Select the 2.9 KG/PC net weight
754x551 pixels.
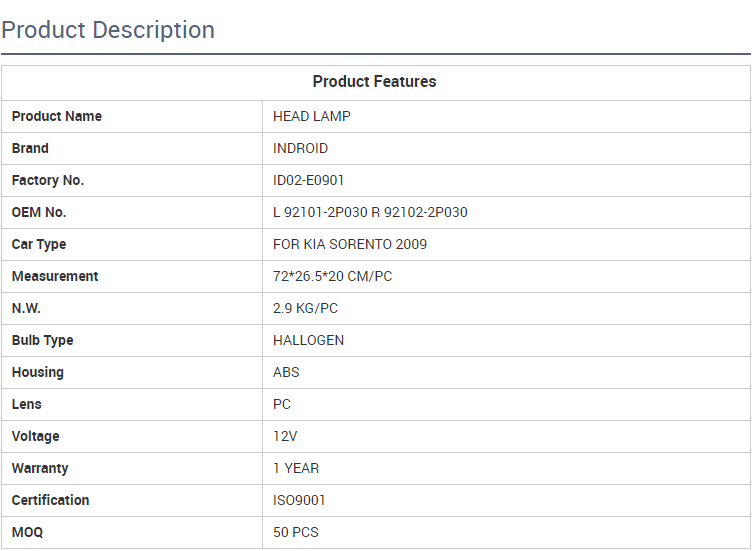305,308
